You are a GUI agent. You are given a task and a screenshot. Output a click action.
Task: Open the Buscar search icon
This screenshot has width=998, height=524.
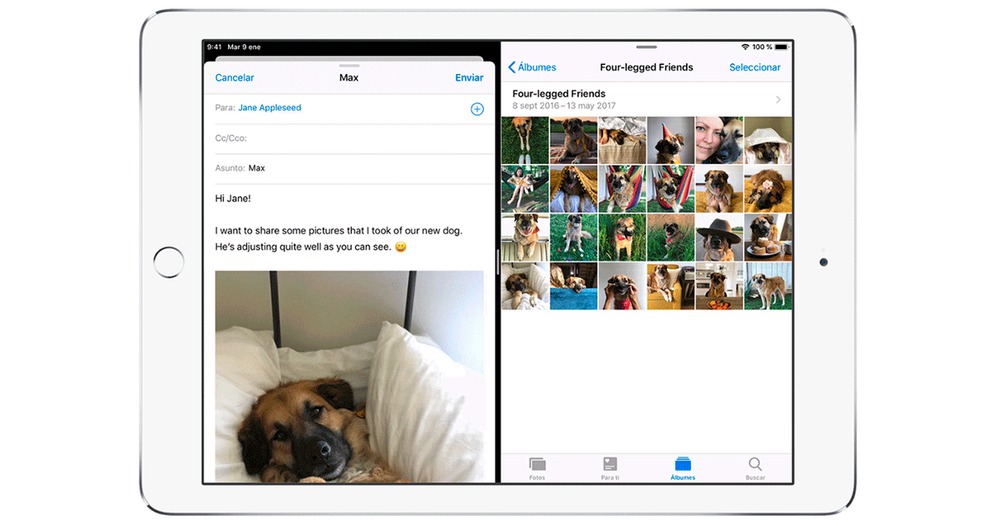pyautogui.click(x=755, y=466)
